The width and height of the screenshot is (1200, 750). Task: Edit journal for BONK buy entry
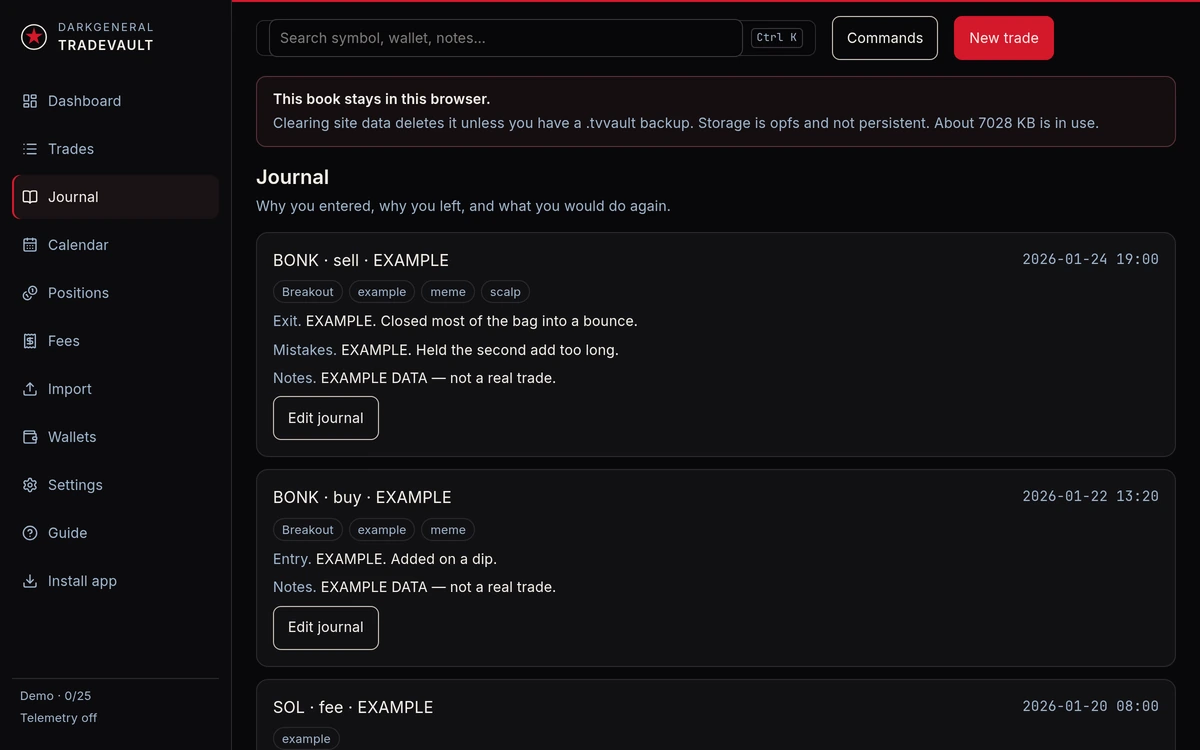click(326, 628)
